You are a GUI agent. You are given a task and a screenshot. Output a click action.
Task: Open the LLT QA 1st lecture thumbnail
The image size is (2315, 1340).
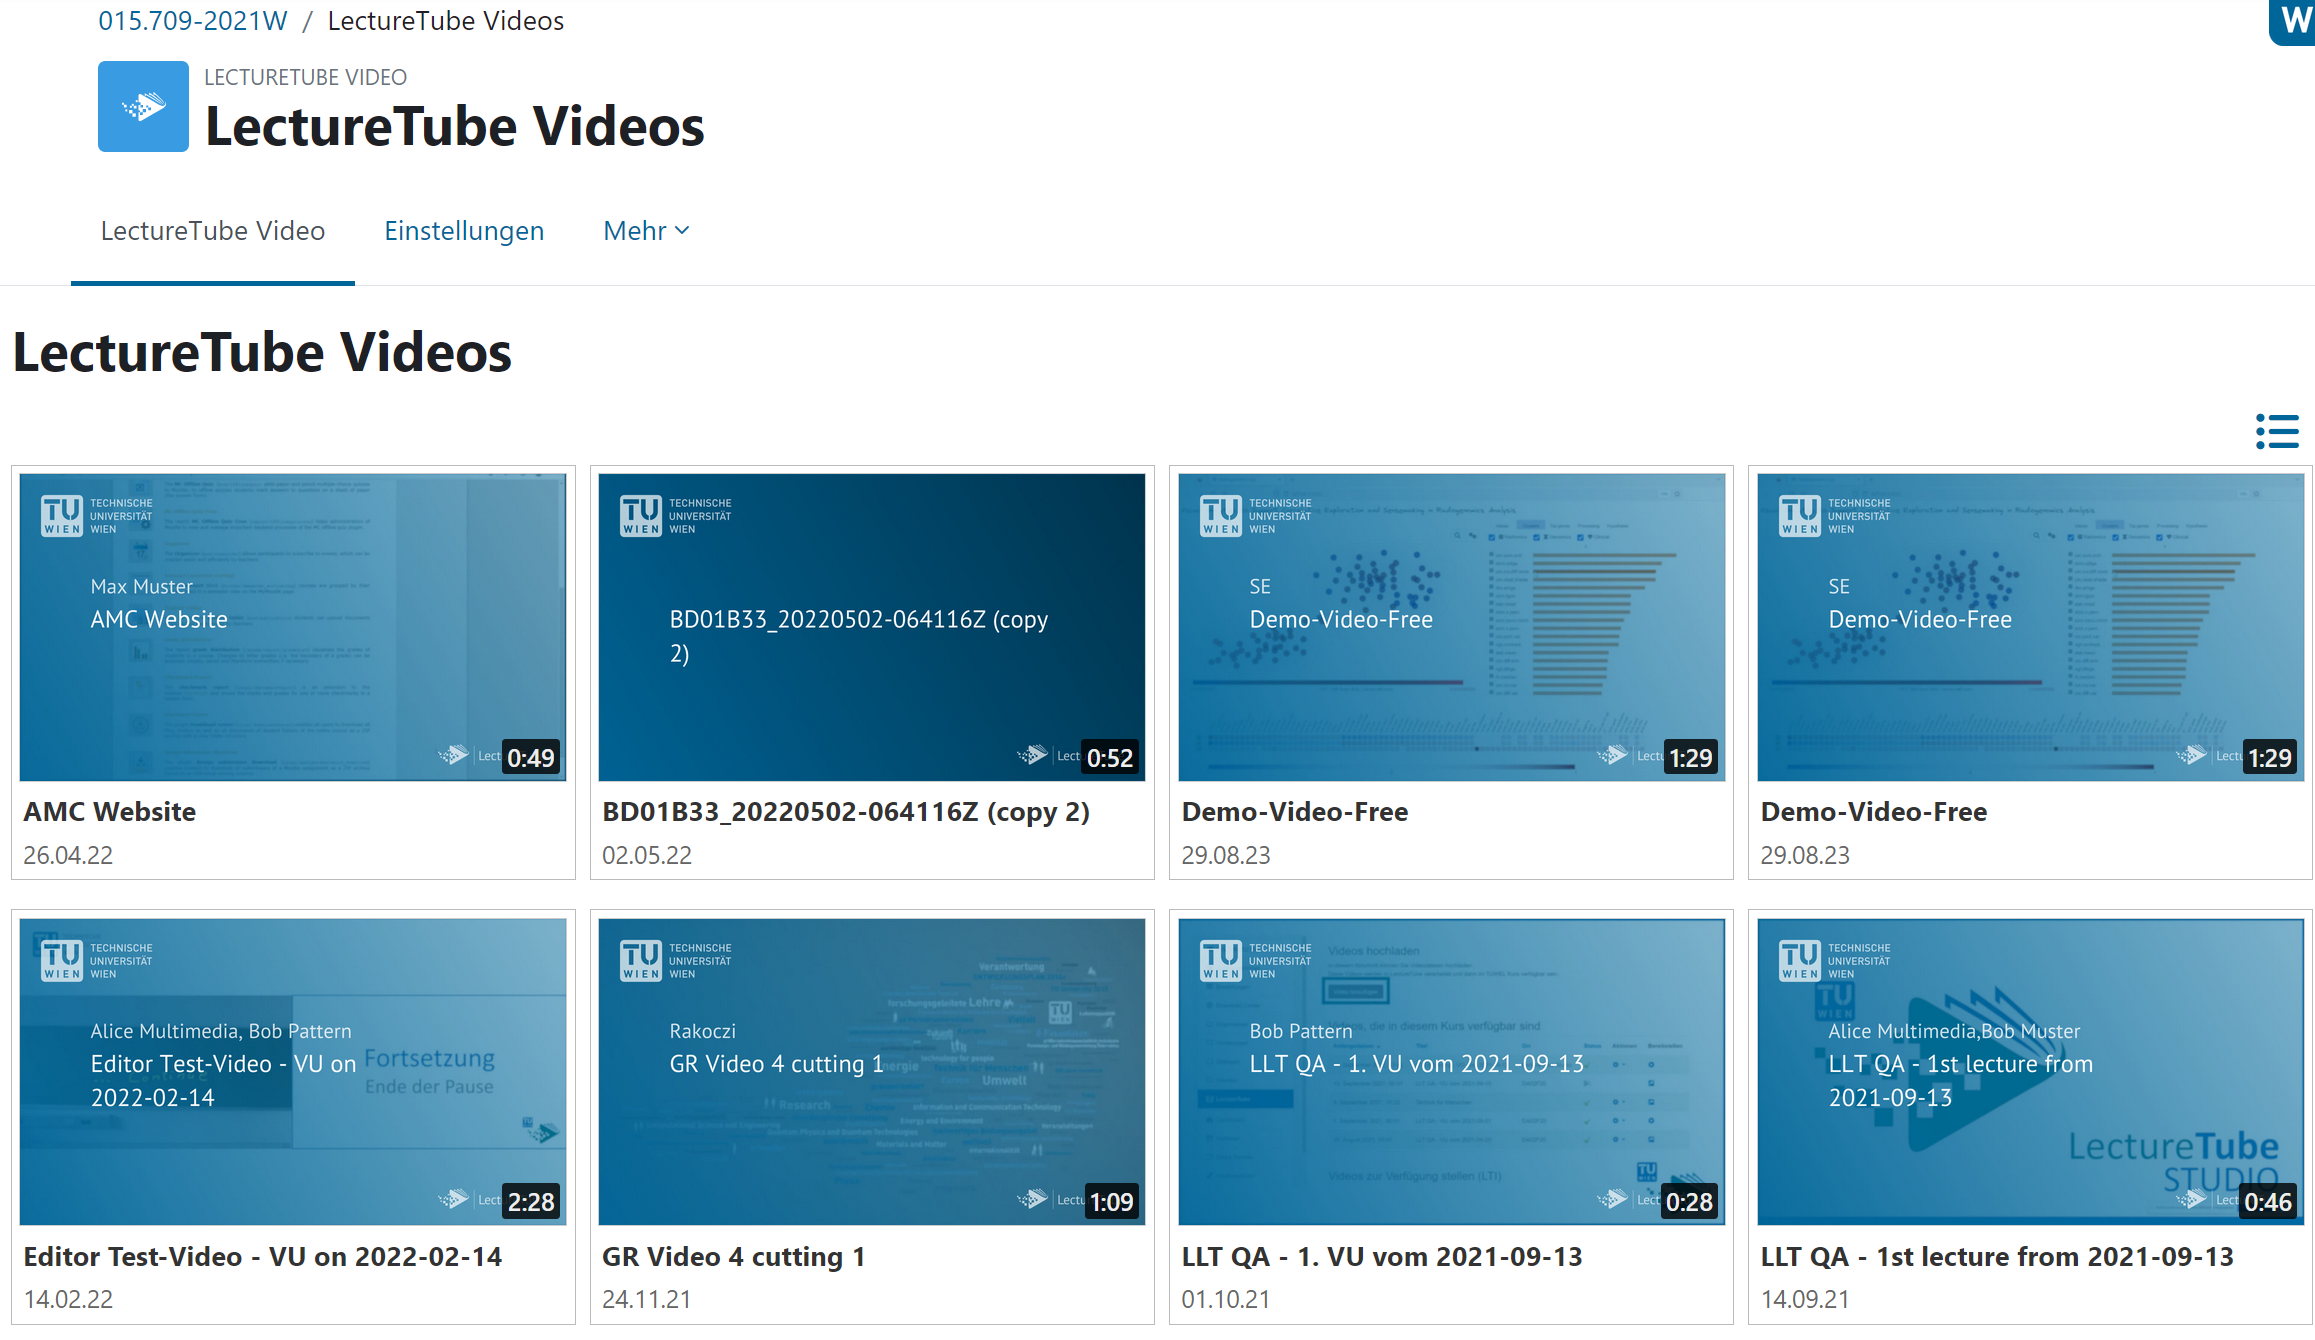click(x=2031, y=1072)
